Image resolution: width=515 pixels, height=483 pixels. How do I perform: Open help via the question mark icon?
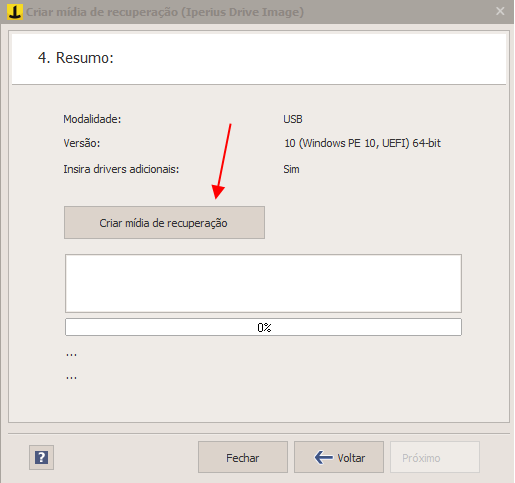[41, 457]
